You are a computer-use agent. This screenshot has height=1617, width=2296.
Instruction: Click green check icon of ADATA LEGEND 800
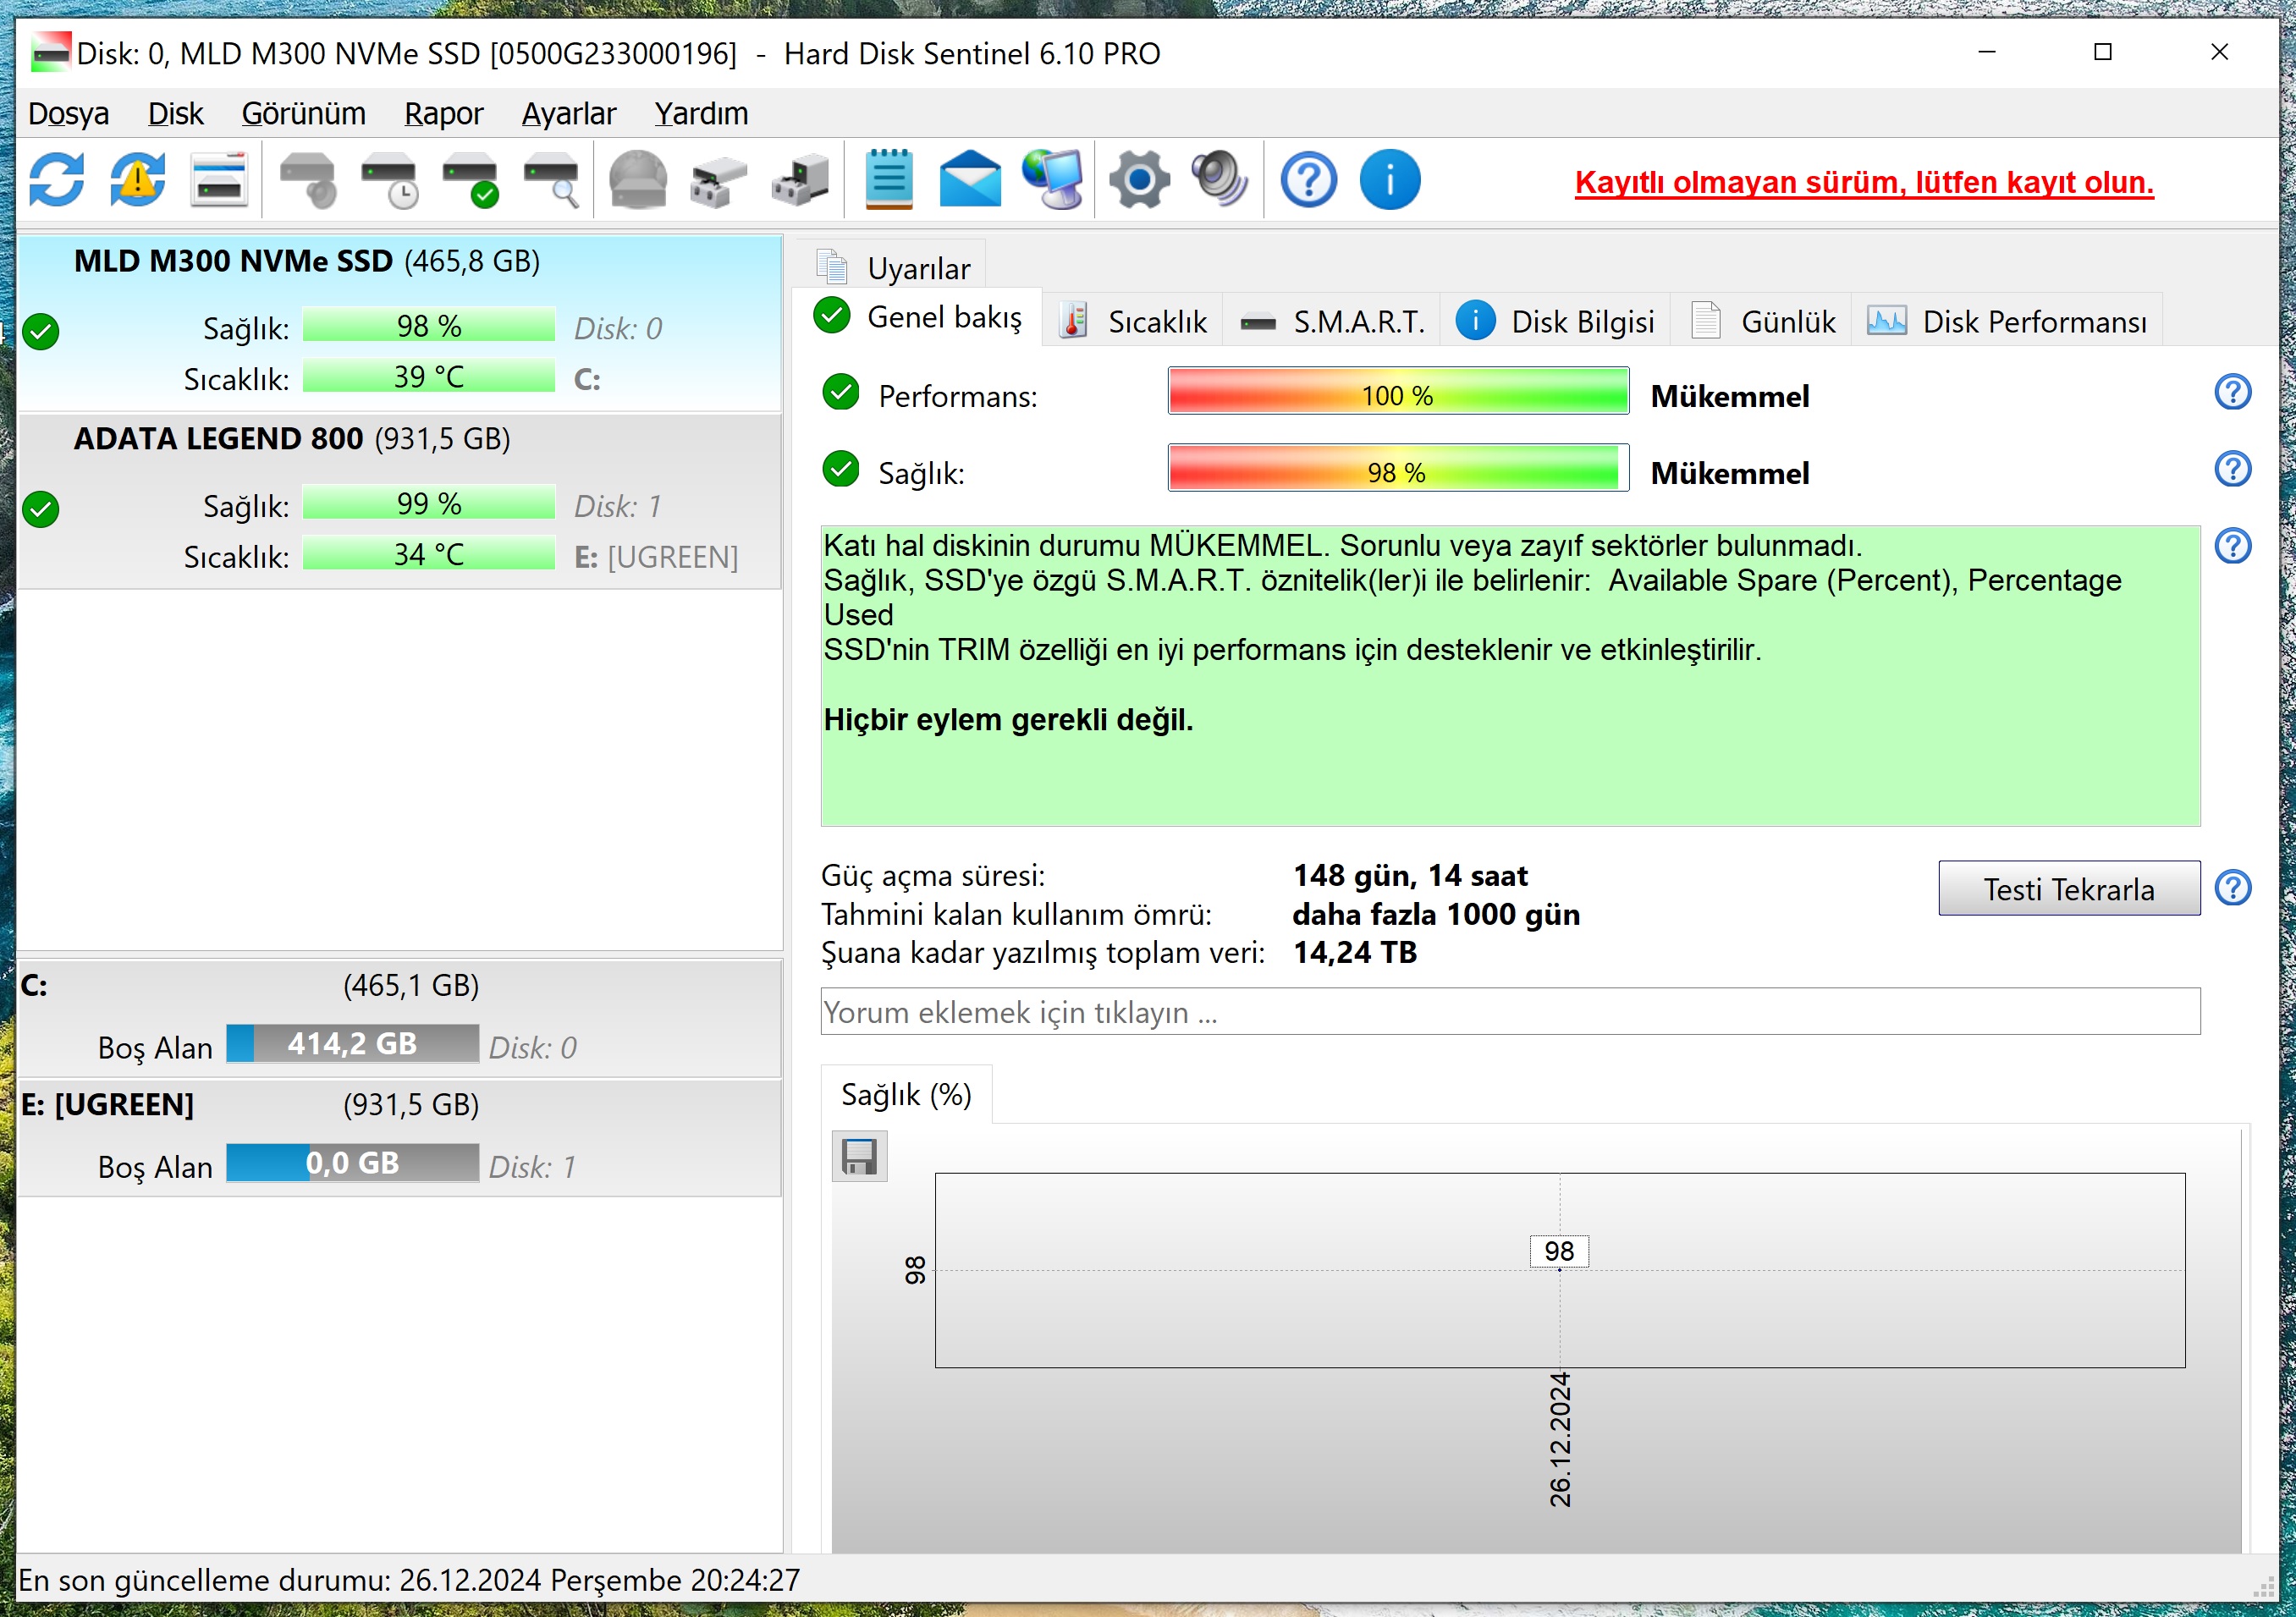pos(41,509)
